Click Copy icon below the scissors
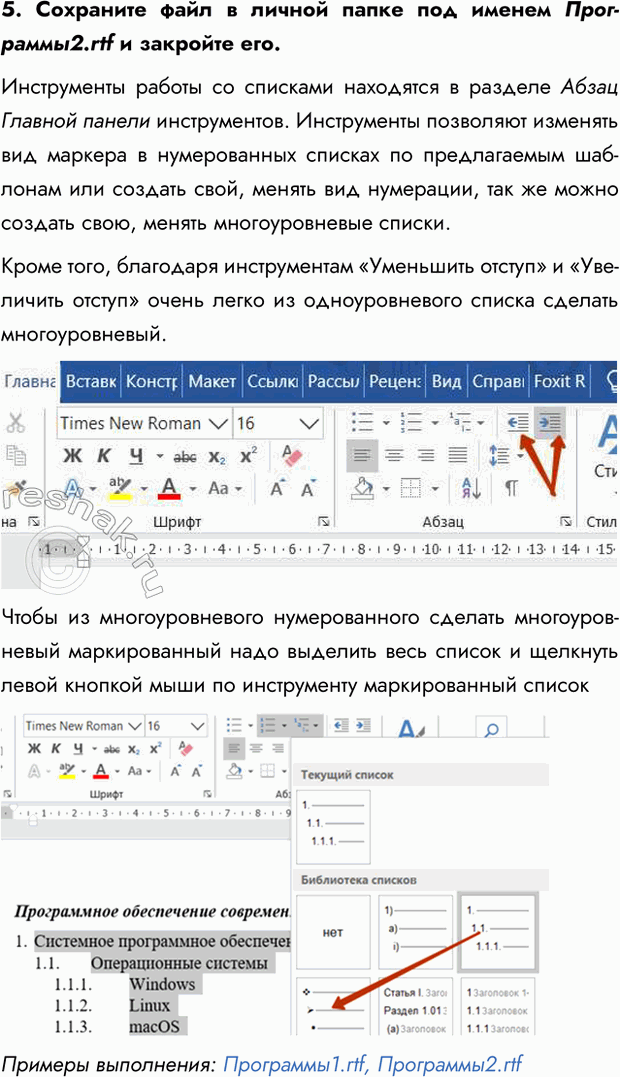 (16, 455)
